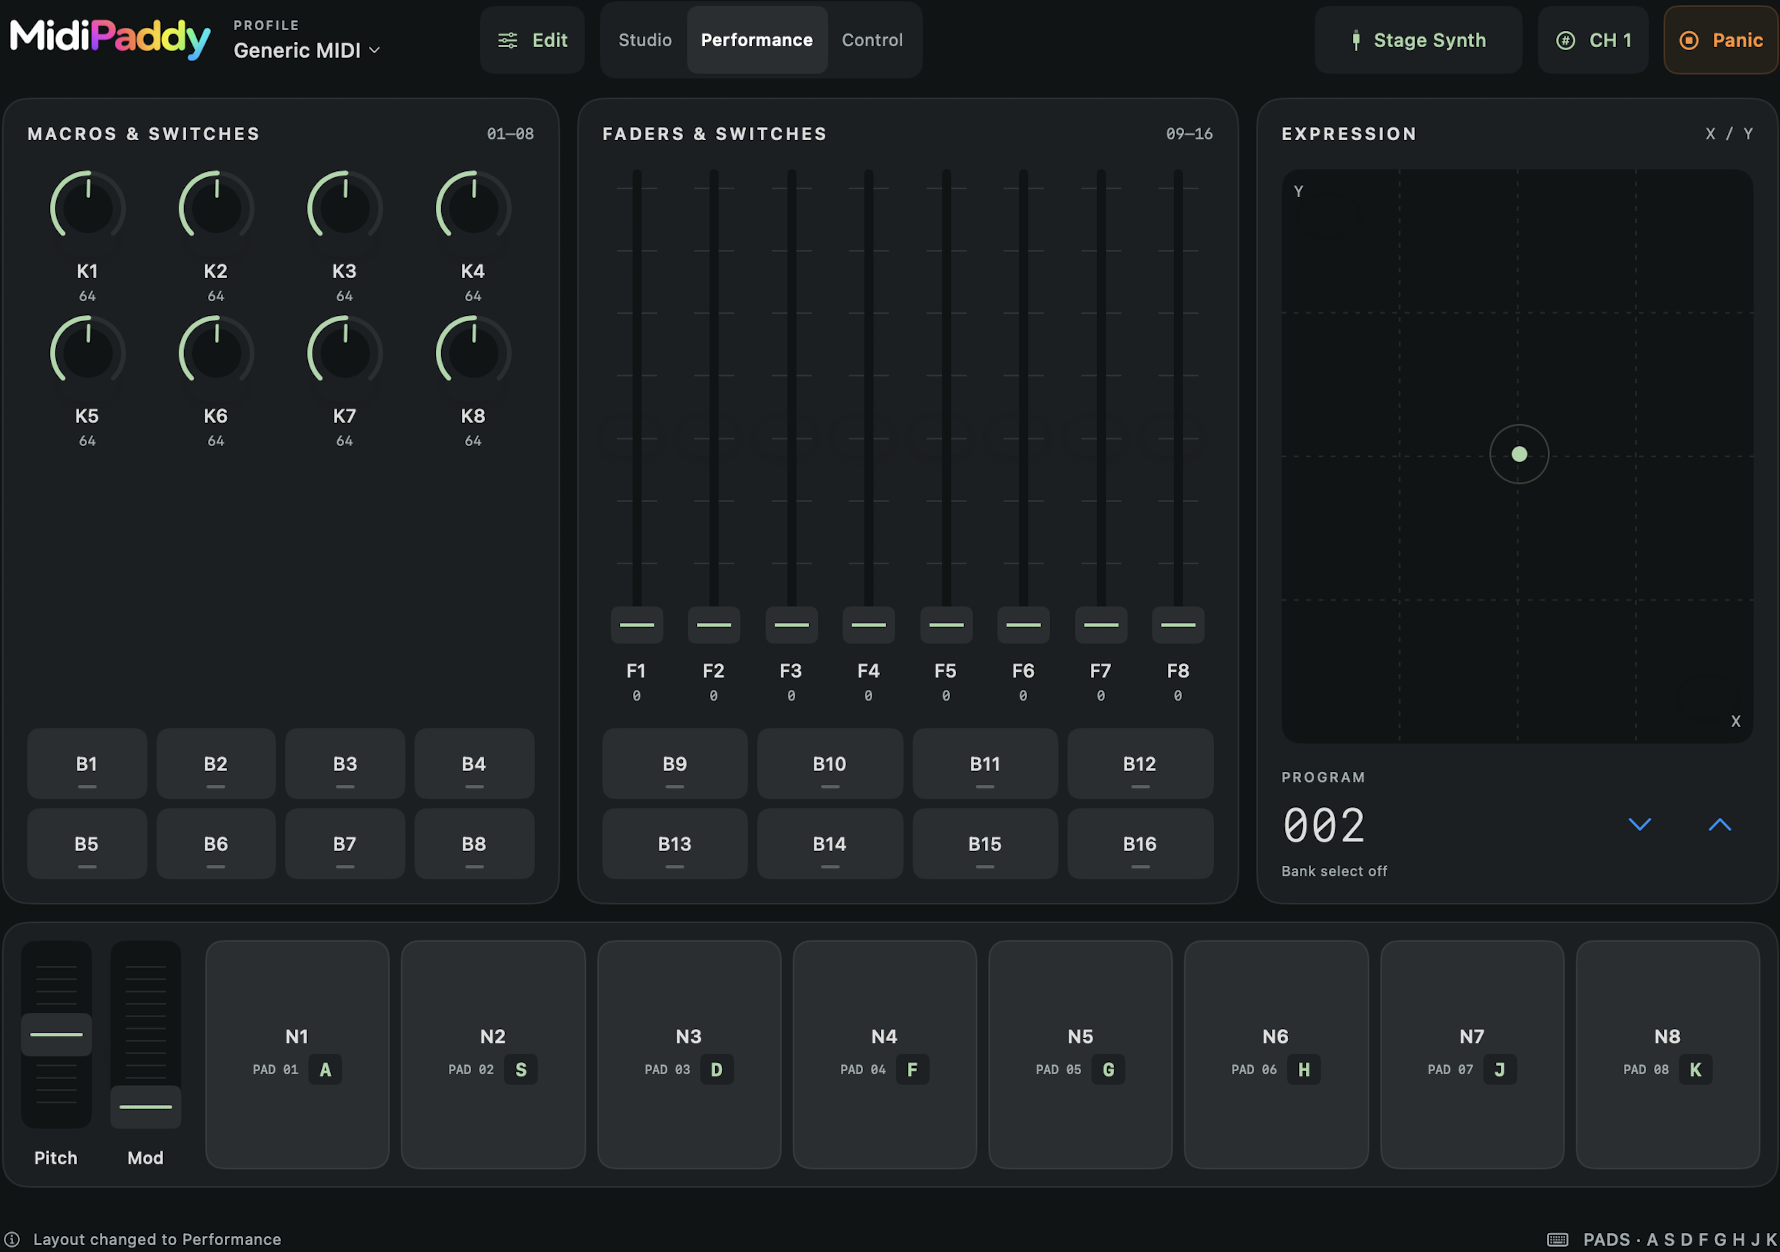This screenshot has width=1780, height=1252.
Task: Click the Bank select off label
Action: tap(1334, 871)
